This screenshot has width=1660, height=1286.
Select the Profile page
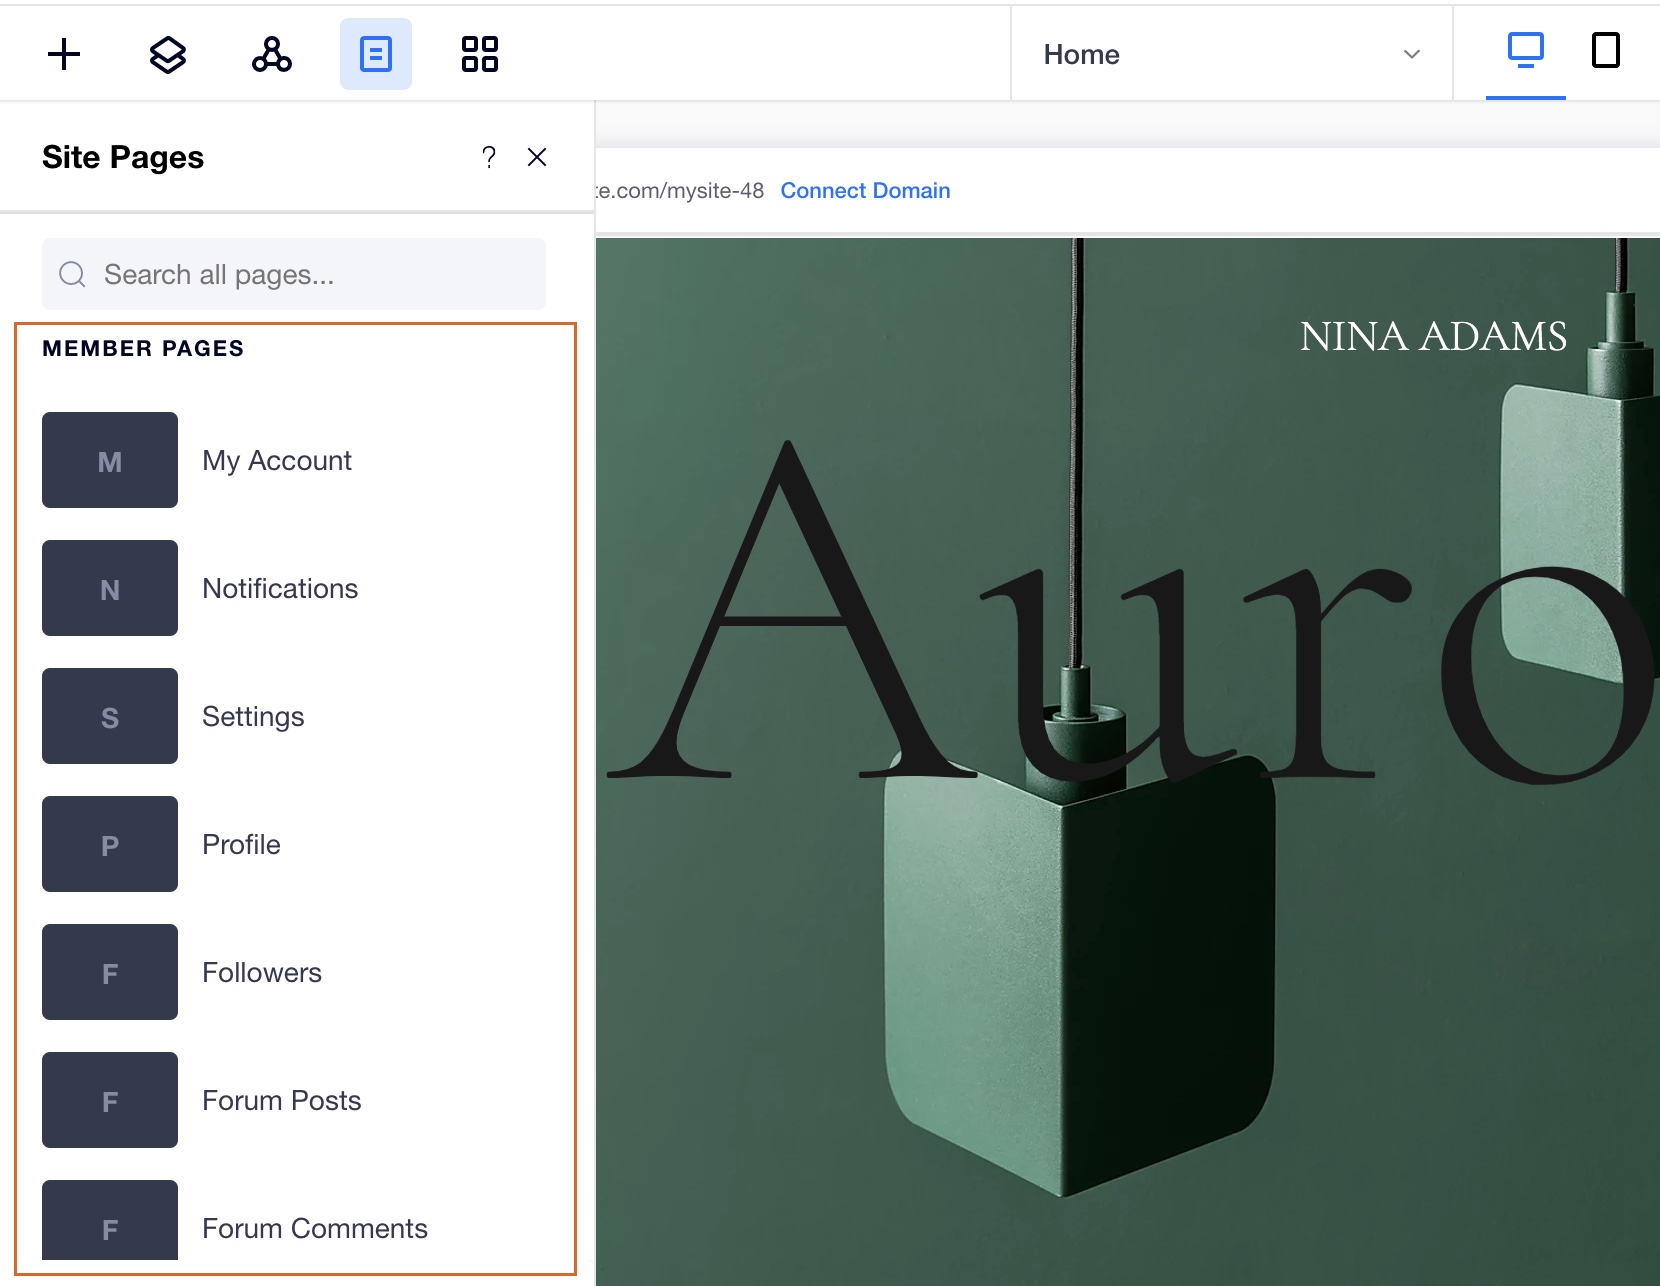pyautogui.click(x=241, y=844)
